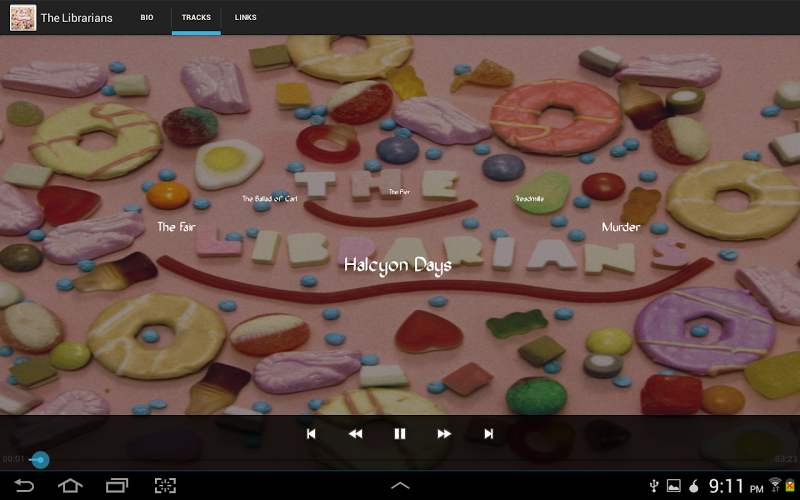Expand the bottom bar up-arrow handle
Screen dimensions: 800x500
coord(400,486)
